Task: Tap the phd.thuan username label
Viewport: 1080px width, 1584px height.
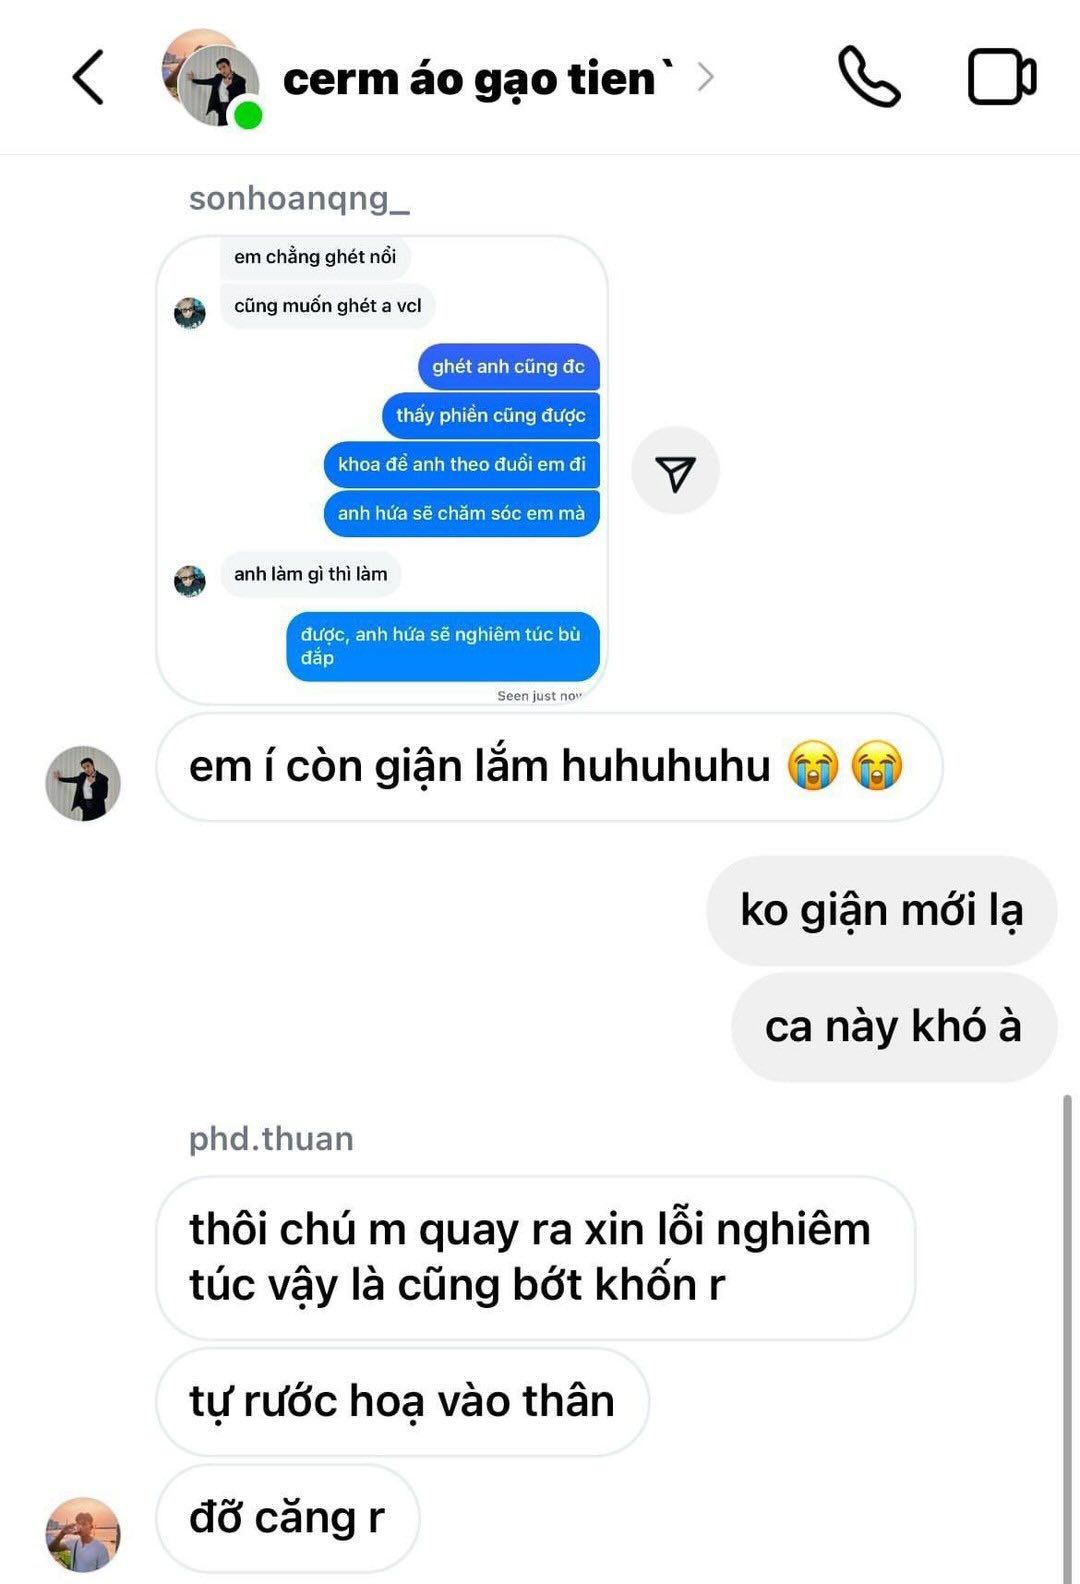Action: pyautogui.click(x=271, y=1139)
